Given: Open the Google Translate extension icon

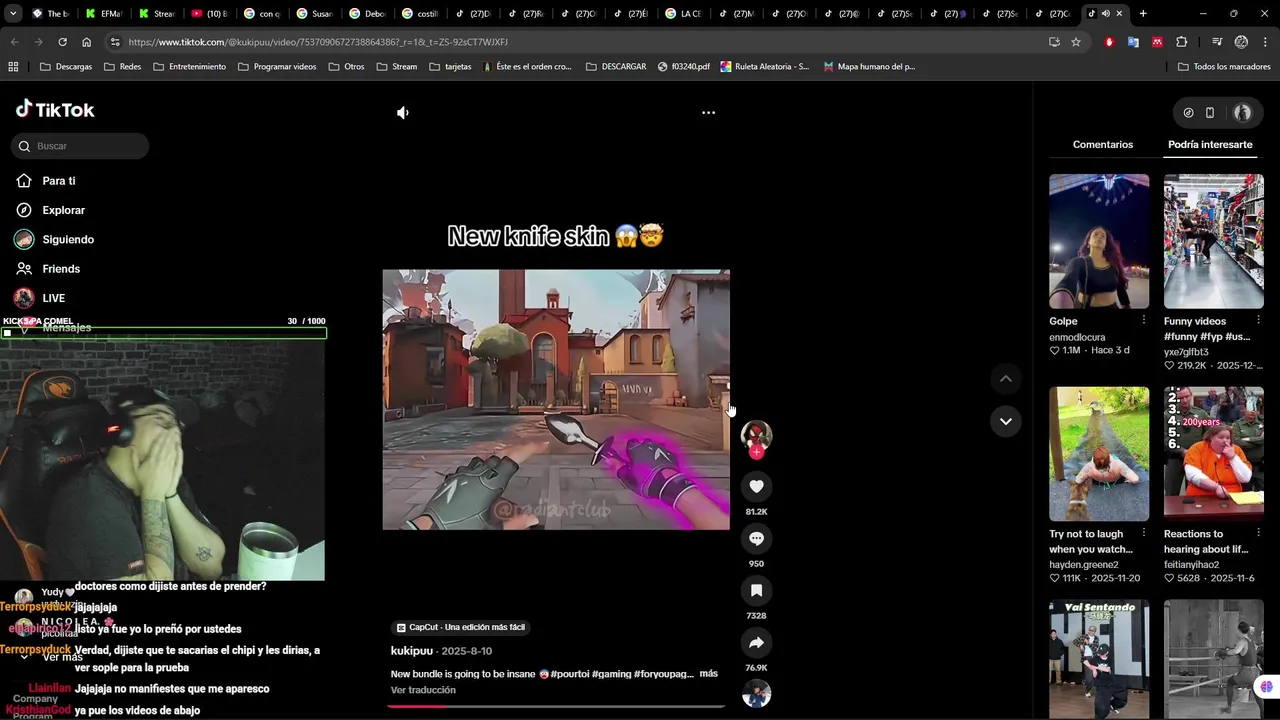Looking at the screenshot, I should (x=1133, y=42).
